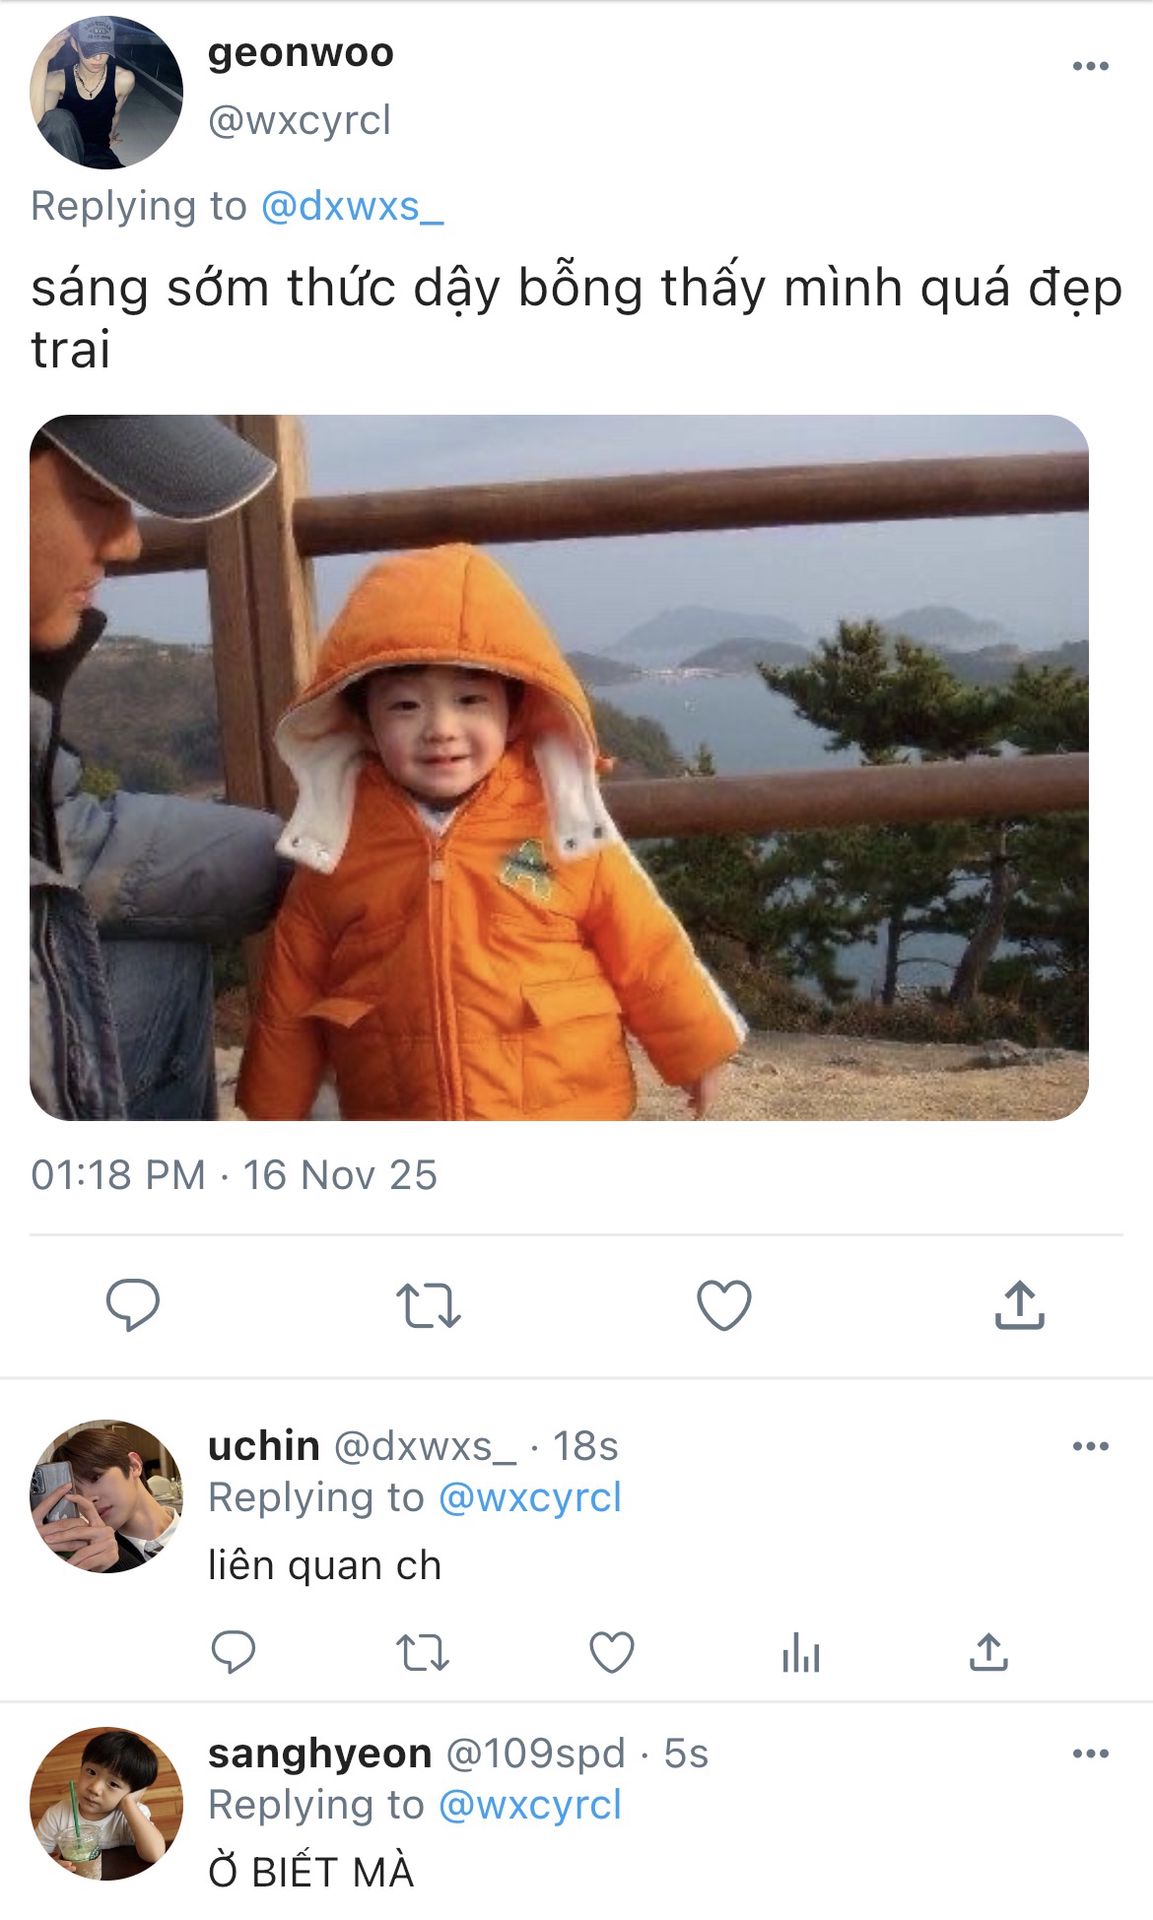This screenshot has width=1153, height=1920.
Task: Retweet geonwoo's main tweet
Action: (x=428, y=1304)
